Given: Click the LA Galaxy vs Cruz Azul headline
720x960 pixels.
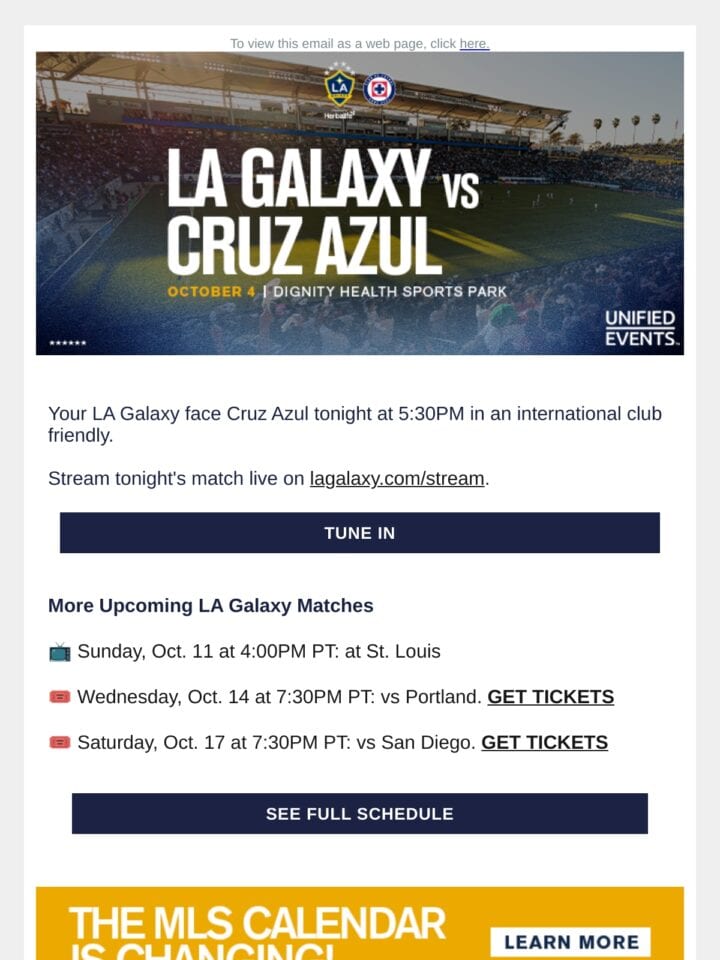Looking at the screenshot, I should tap(323, 211).
